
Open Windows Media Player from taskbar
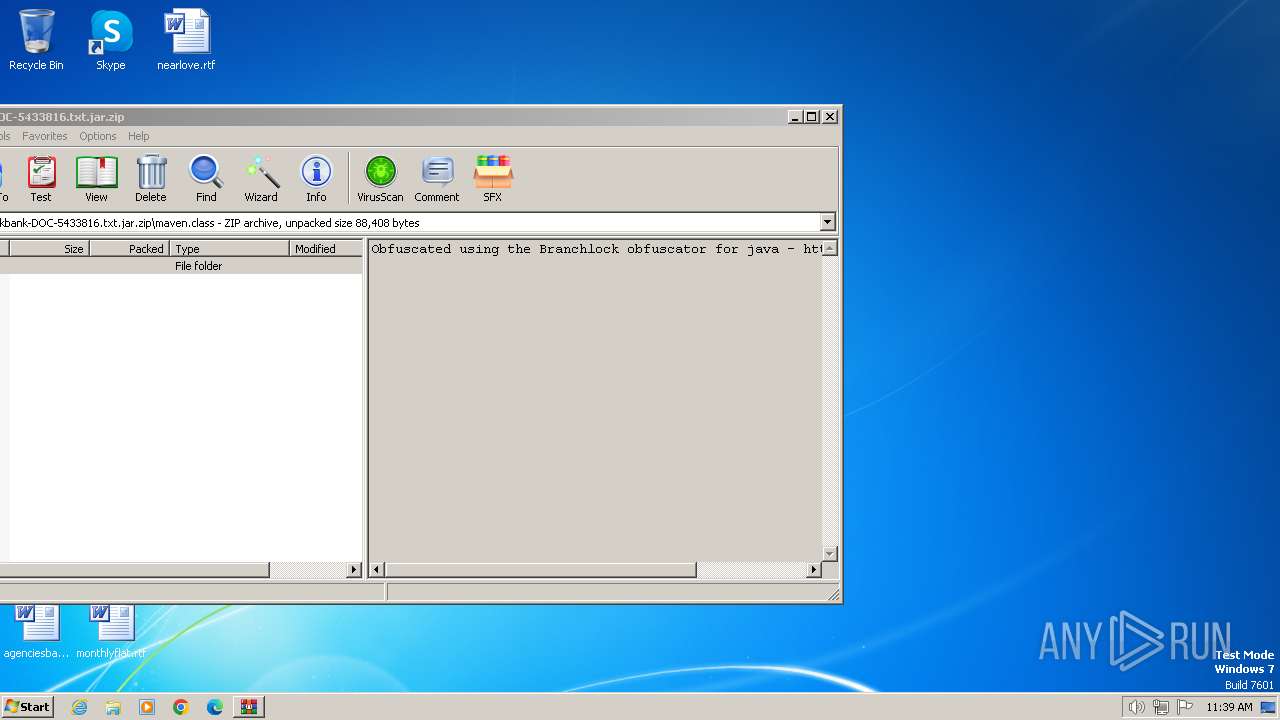tap(147, 707)
